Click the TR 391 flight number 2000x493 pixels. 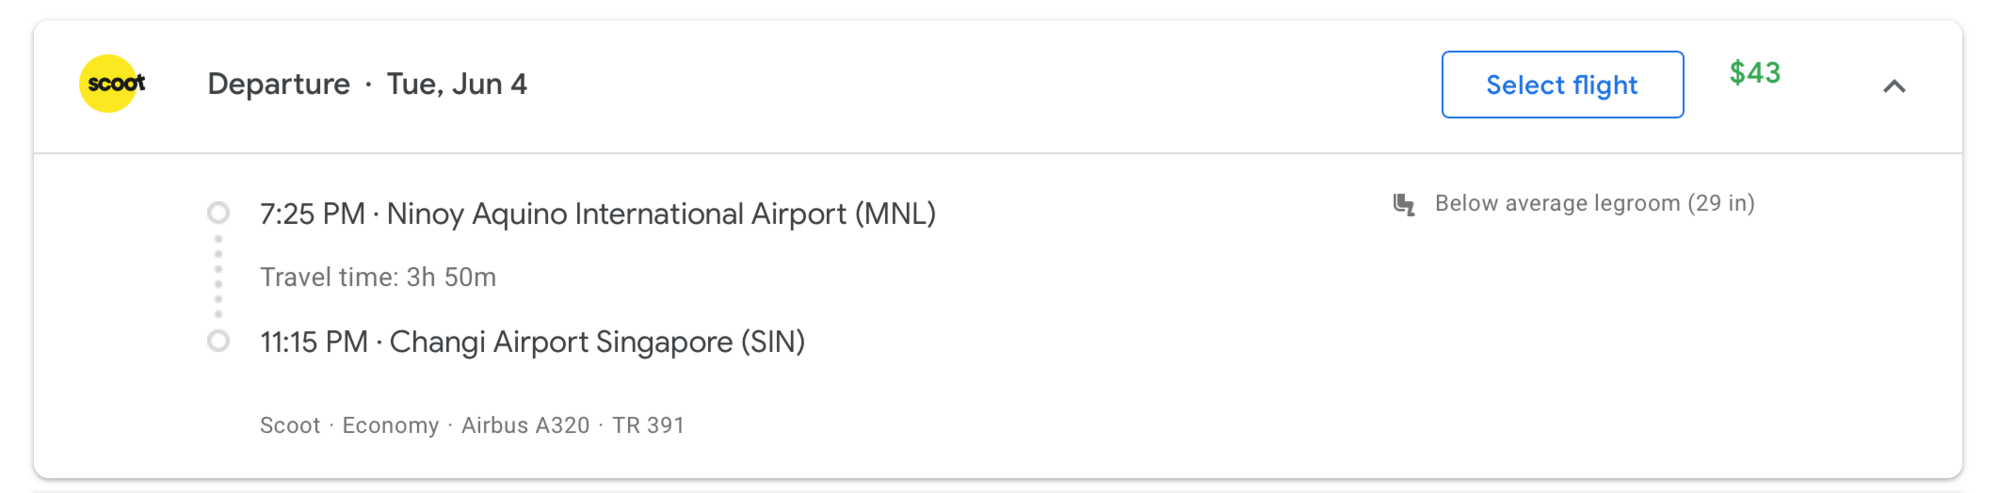(x=648, y=425)
